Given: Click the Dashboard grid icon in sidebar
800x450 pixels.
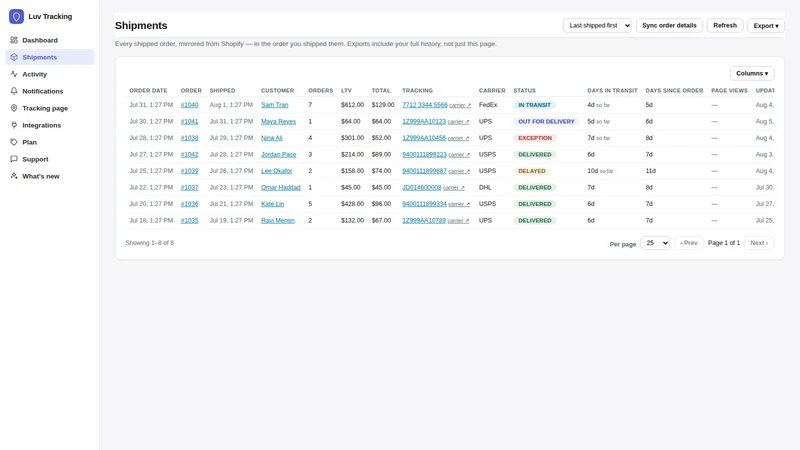Looking at the screenshot, I should click(14, 40).
